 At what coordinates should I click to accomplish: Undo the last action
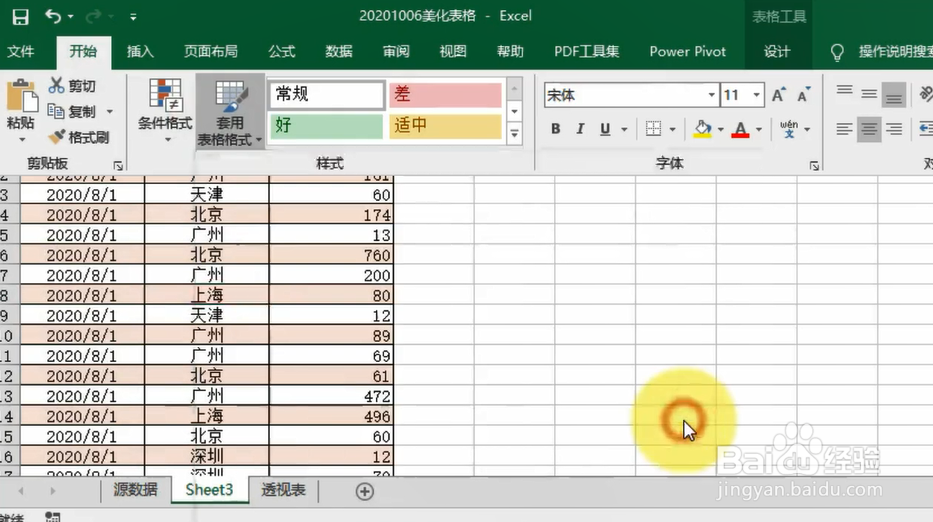click(53, 17)
